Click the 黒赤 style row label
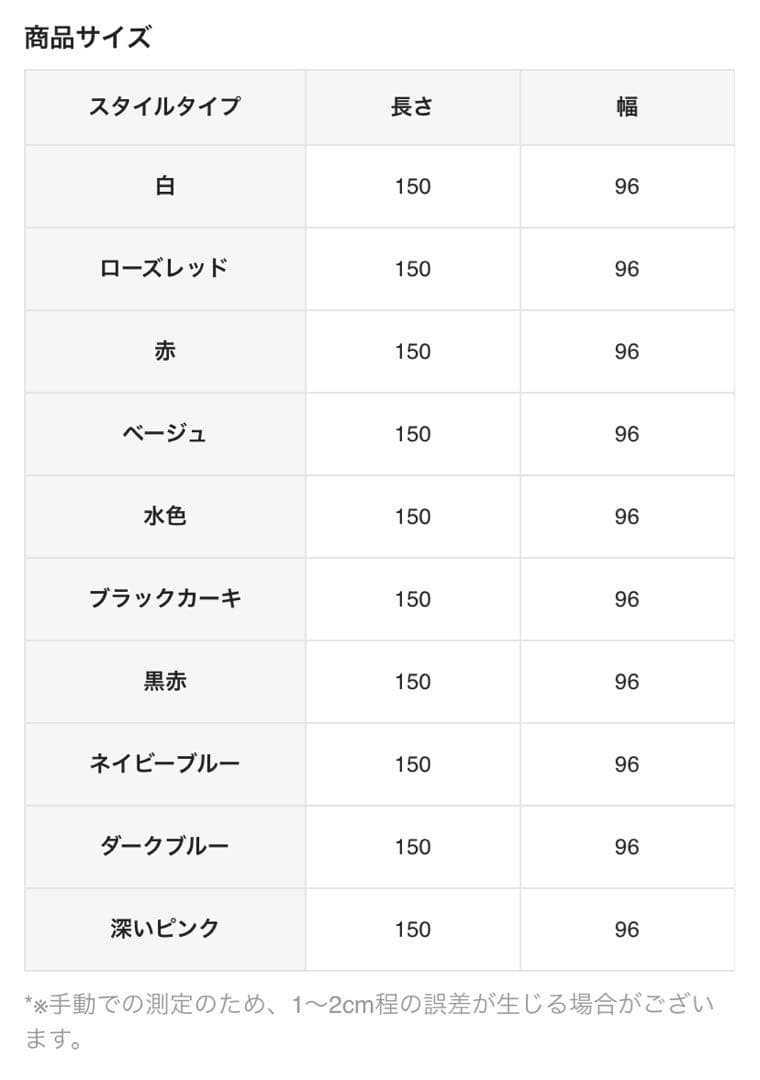This screenshot has width=760, height=1080. point(165,681)
